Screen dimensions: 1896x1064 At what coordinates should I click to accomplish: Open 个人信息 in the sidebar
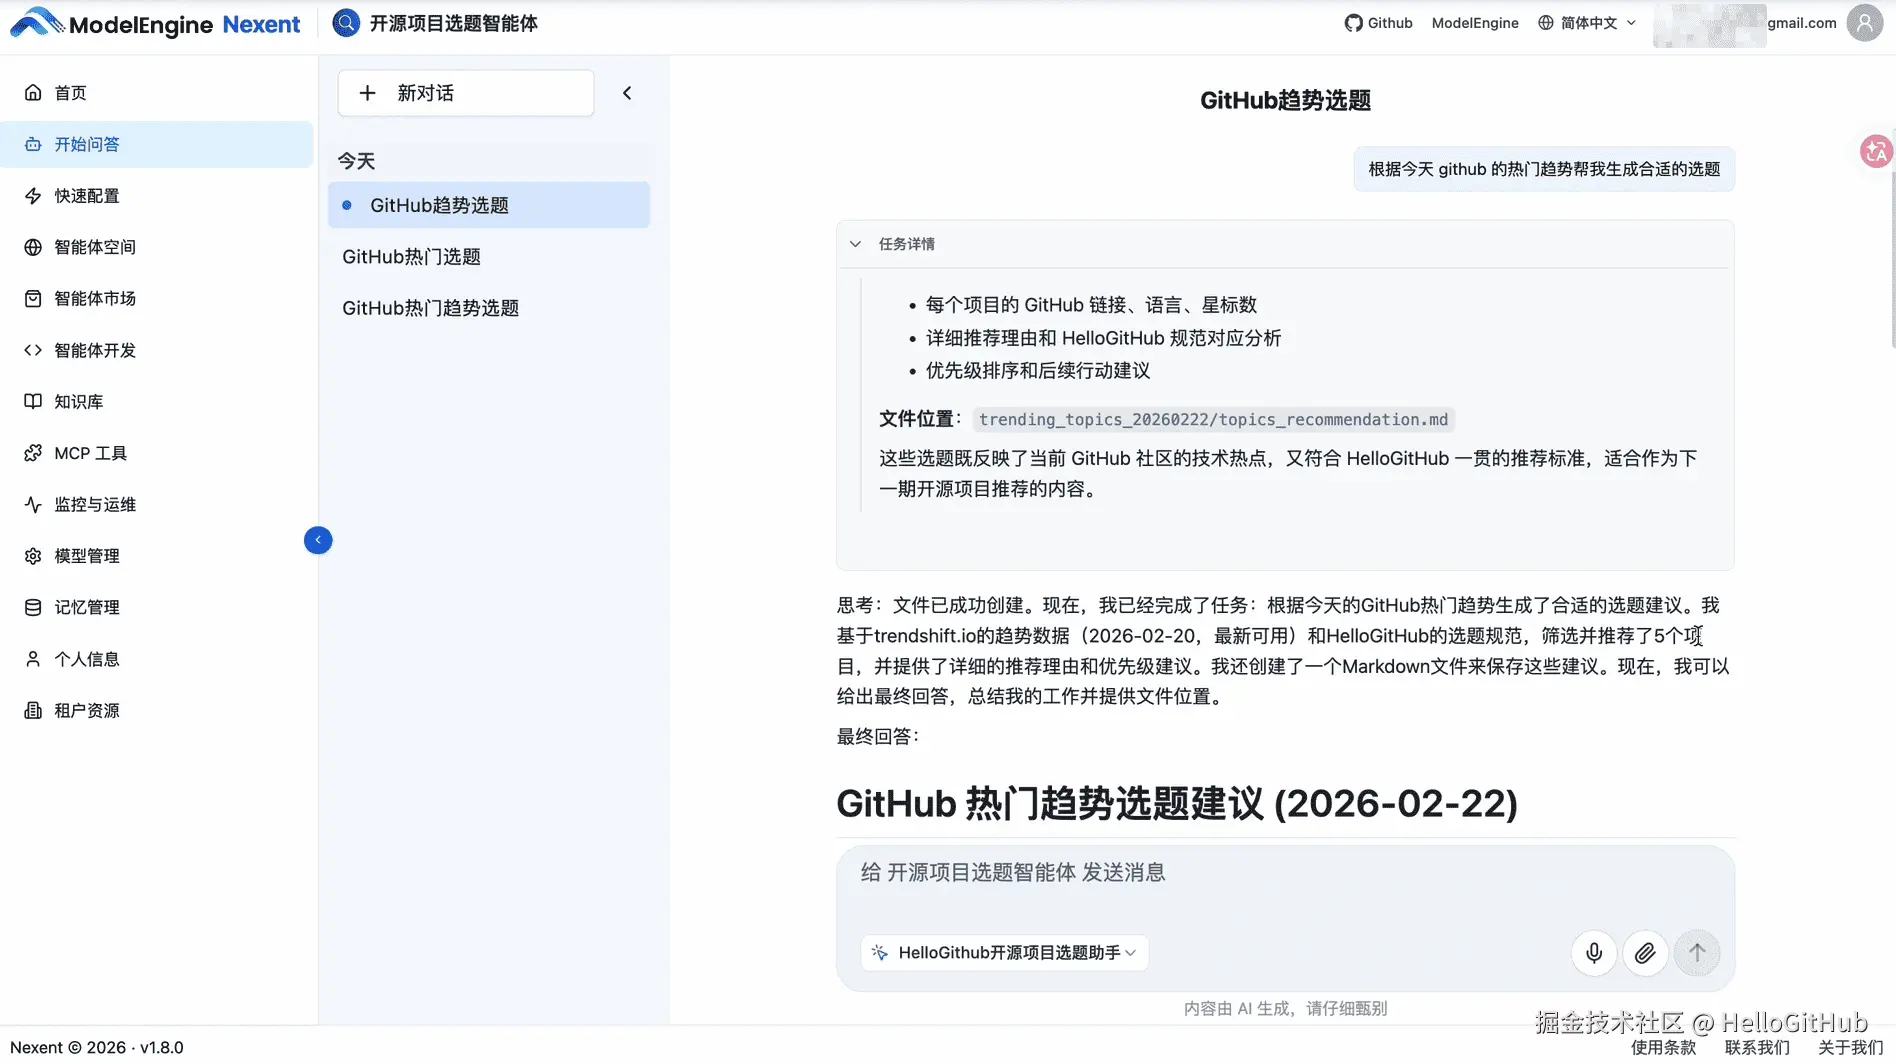[157, 659]
